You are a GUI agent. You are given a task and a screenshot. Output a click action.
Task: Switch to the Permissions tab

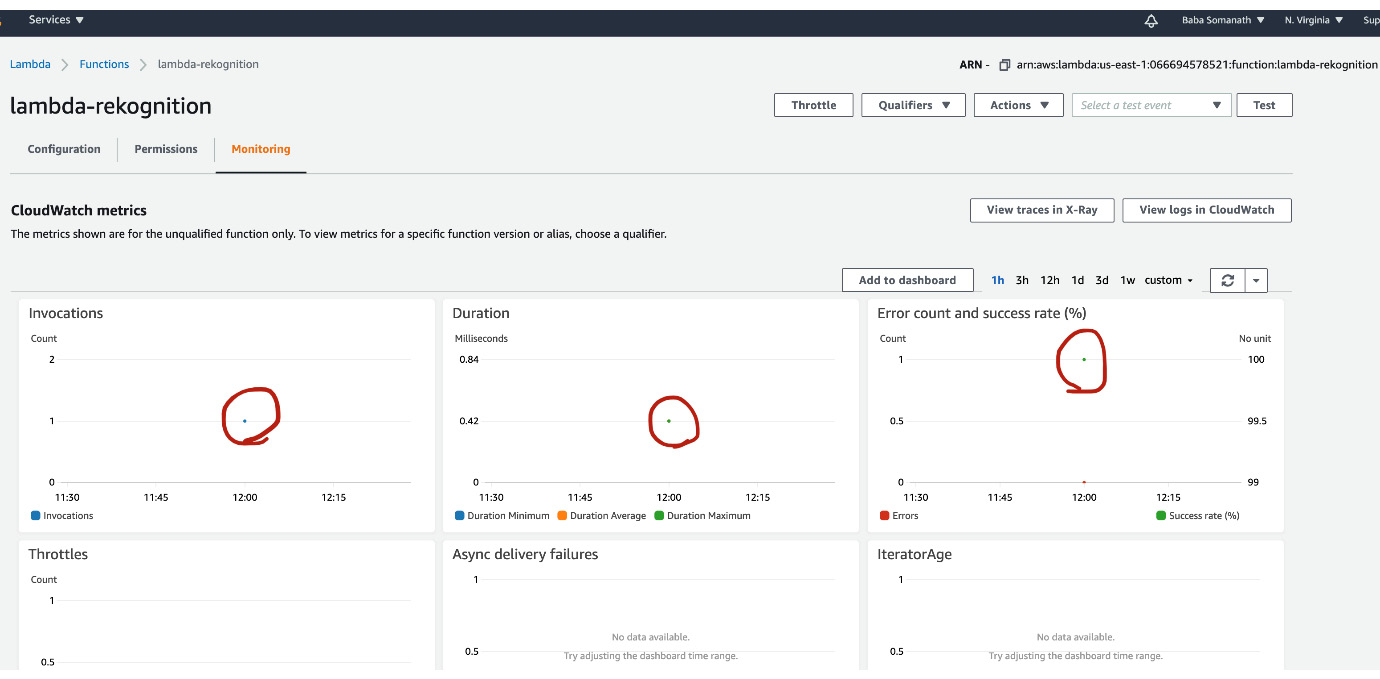[x=166, y=149]
